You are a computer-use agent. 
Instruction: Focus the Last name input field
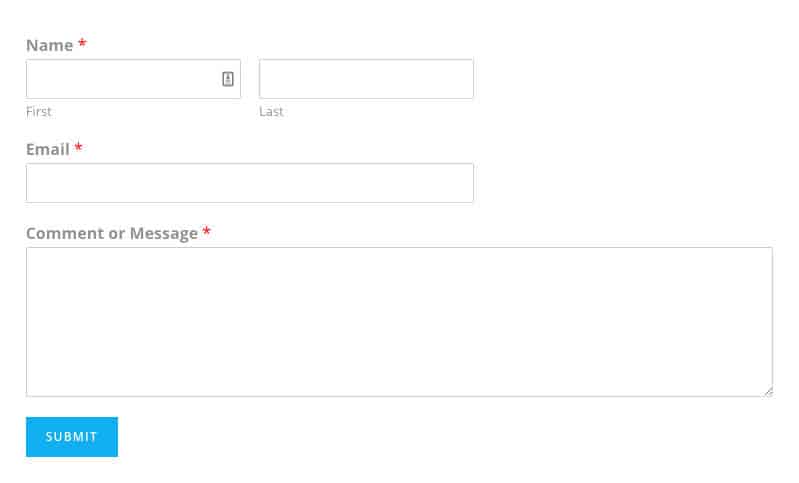pyautogui.click(x=366, y=79)
